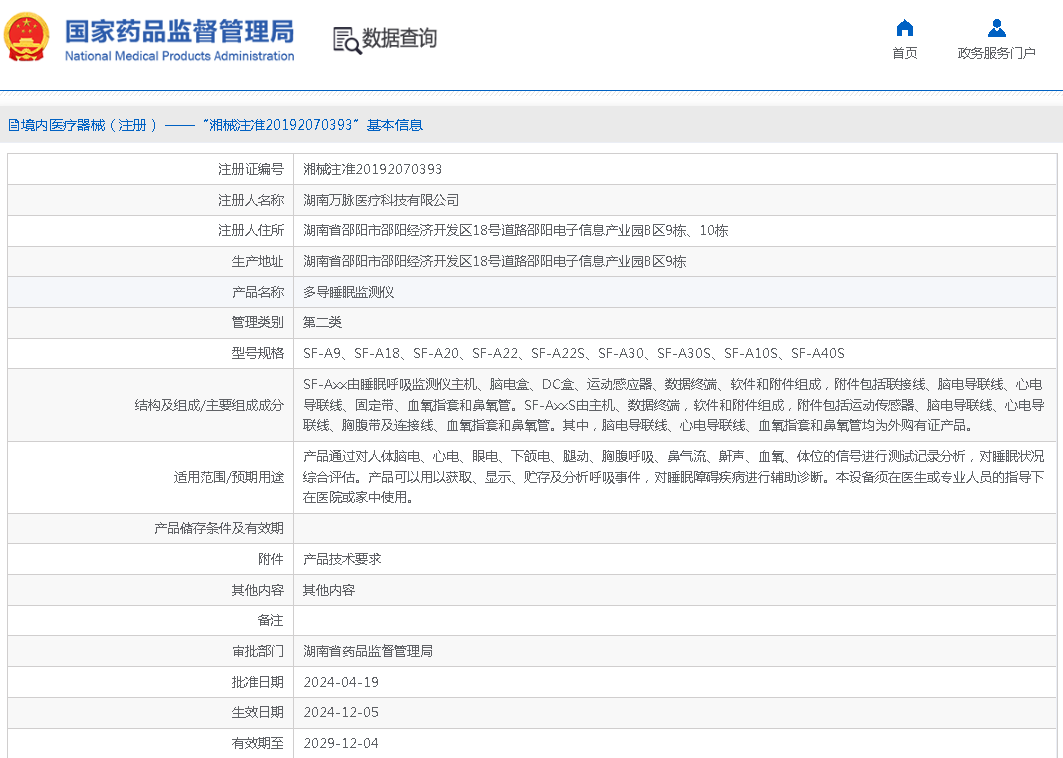This screenshot has height=758, width=1063.
Task: Click the 结构及组成/主要组成成分 label
Action: 209,405
